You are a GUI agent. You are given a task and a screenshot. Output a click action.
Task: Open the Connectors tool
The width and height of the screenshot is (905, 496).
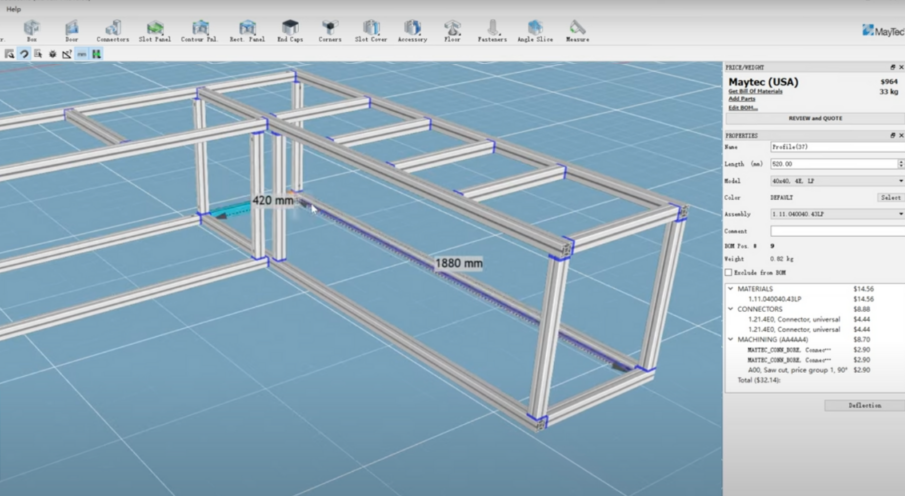pyautogui.click(x=113, y=31)
